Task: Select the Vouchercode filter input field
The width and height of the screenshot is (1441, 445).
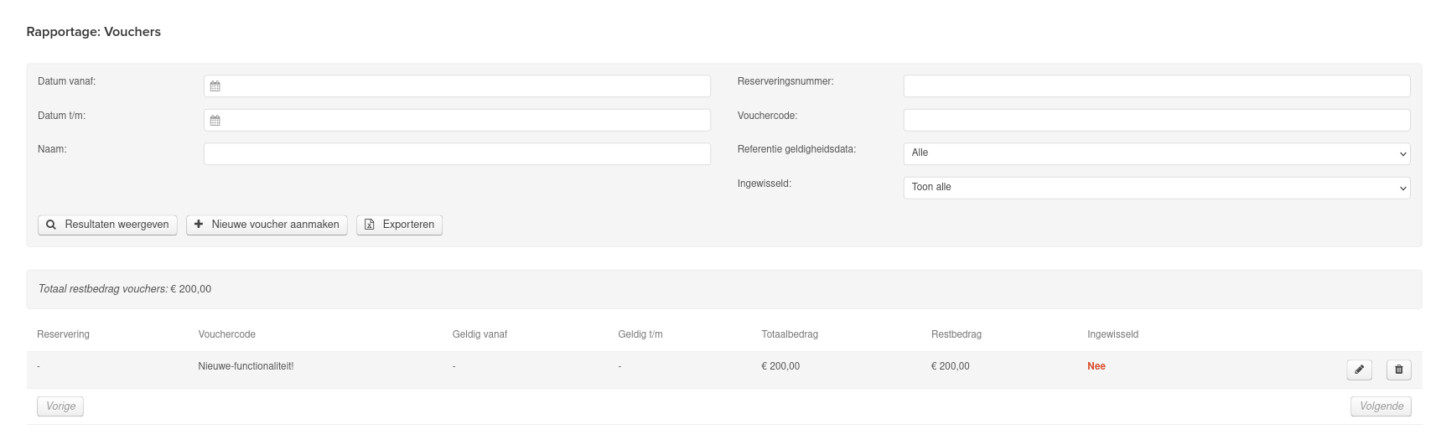Action: (x=1156, y=120)
